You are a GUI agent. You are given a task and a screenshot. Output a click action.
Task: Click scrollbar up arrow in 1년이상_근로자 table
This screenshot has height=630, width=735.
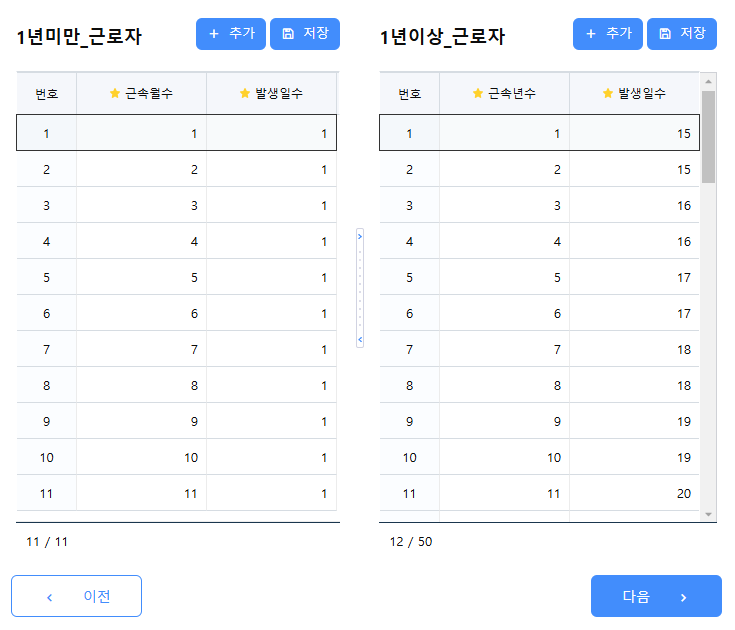[709, 81]
